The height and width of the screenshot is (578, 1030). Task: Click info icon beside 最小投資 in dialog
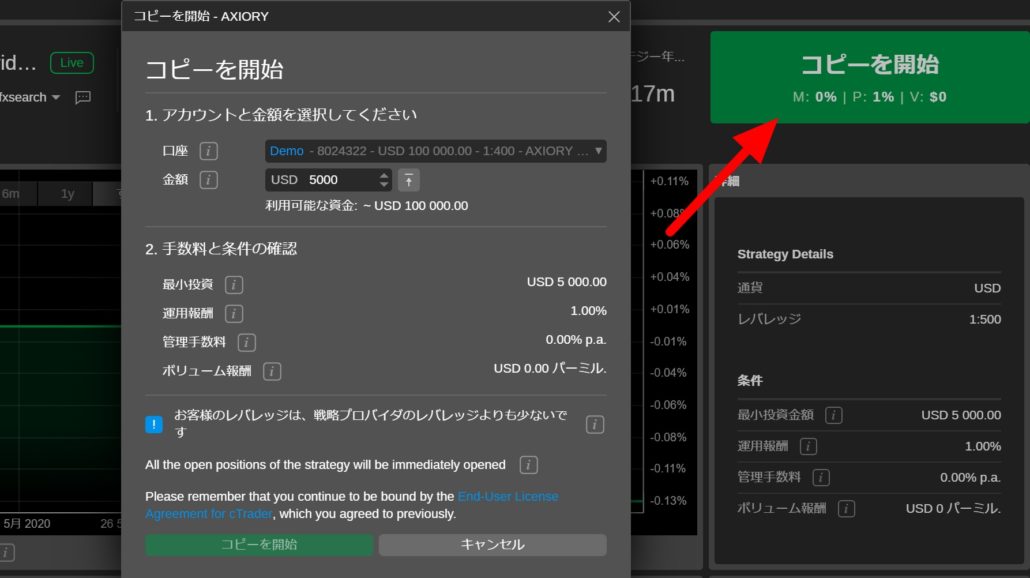[x=234, y=284]
